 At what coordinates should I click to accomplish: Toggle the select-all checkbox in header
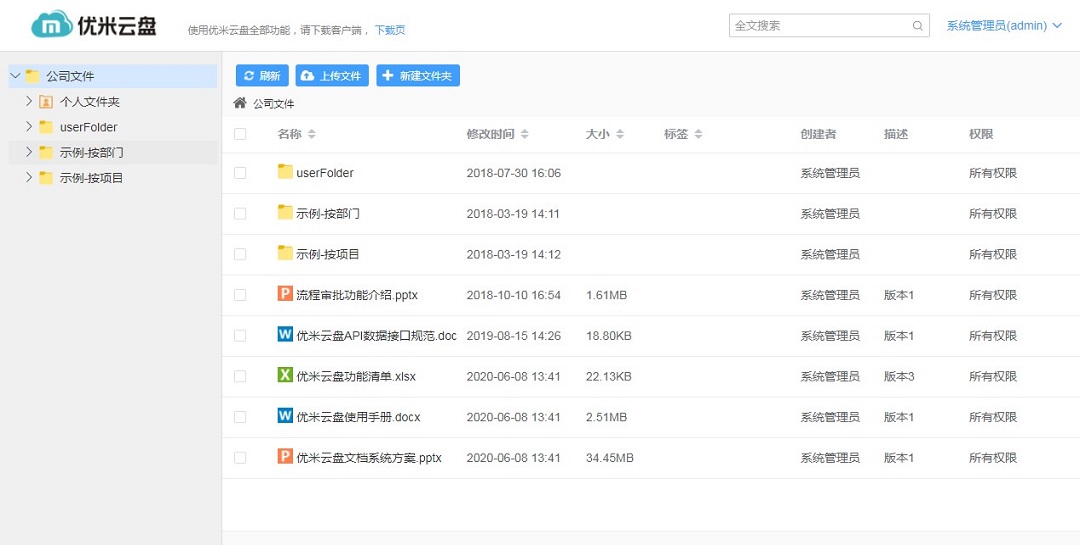coord(240,134)
